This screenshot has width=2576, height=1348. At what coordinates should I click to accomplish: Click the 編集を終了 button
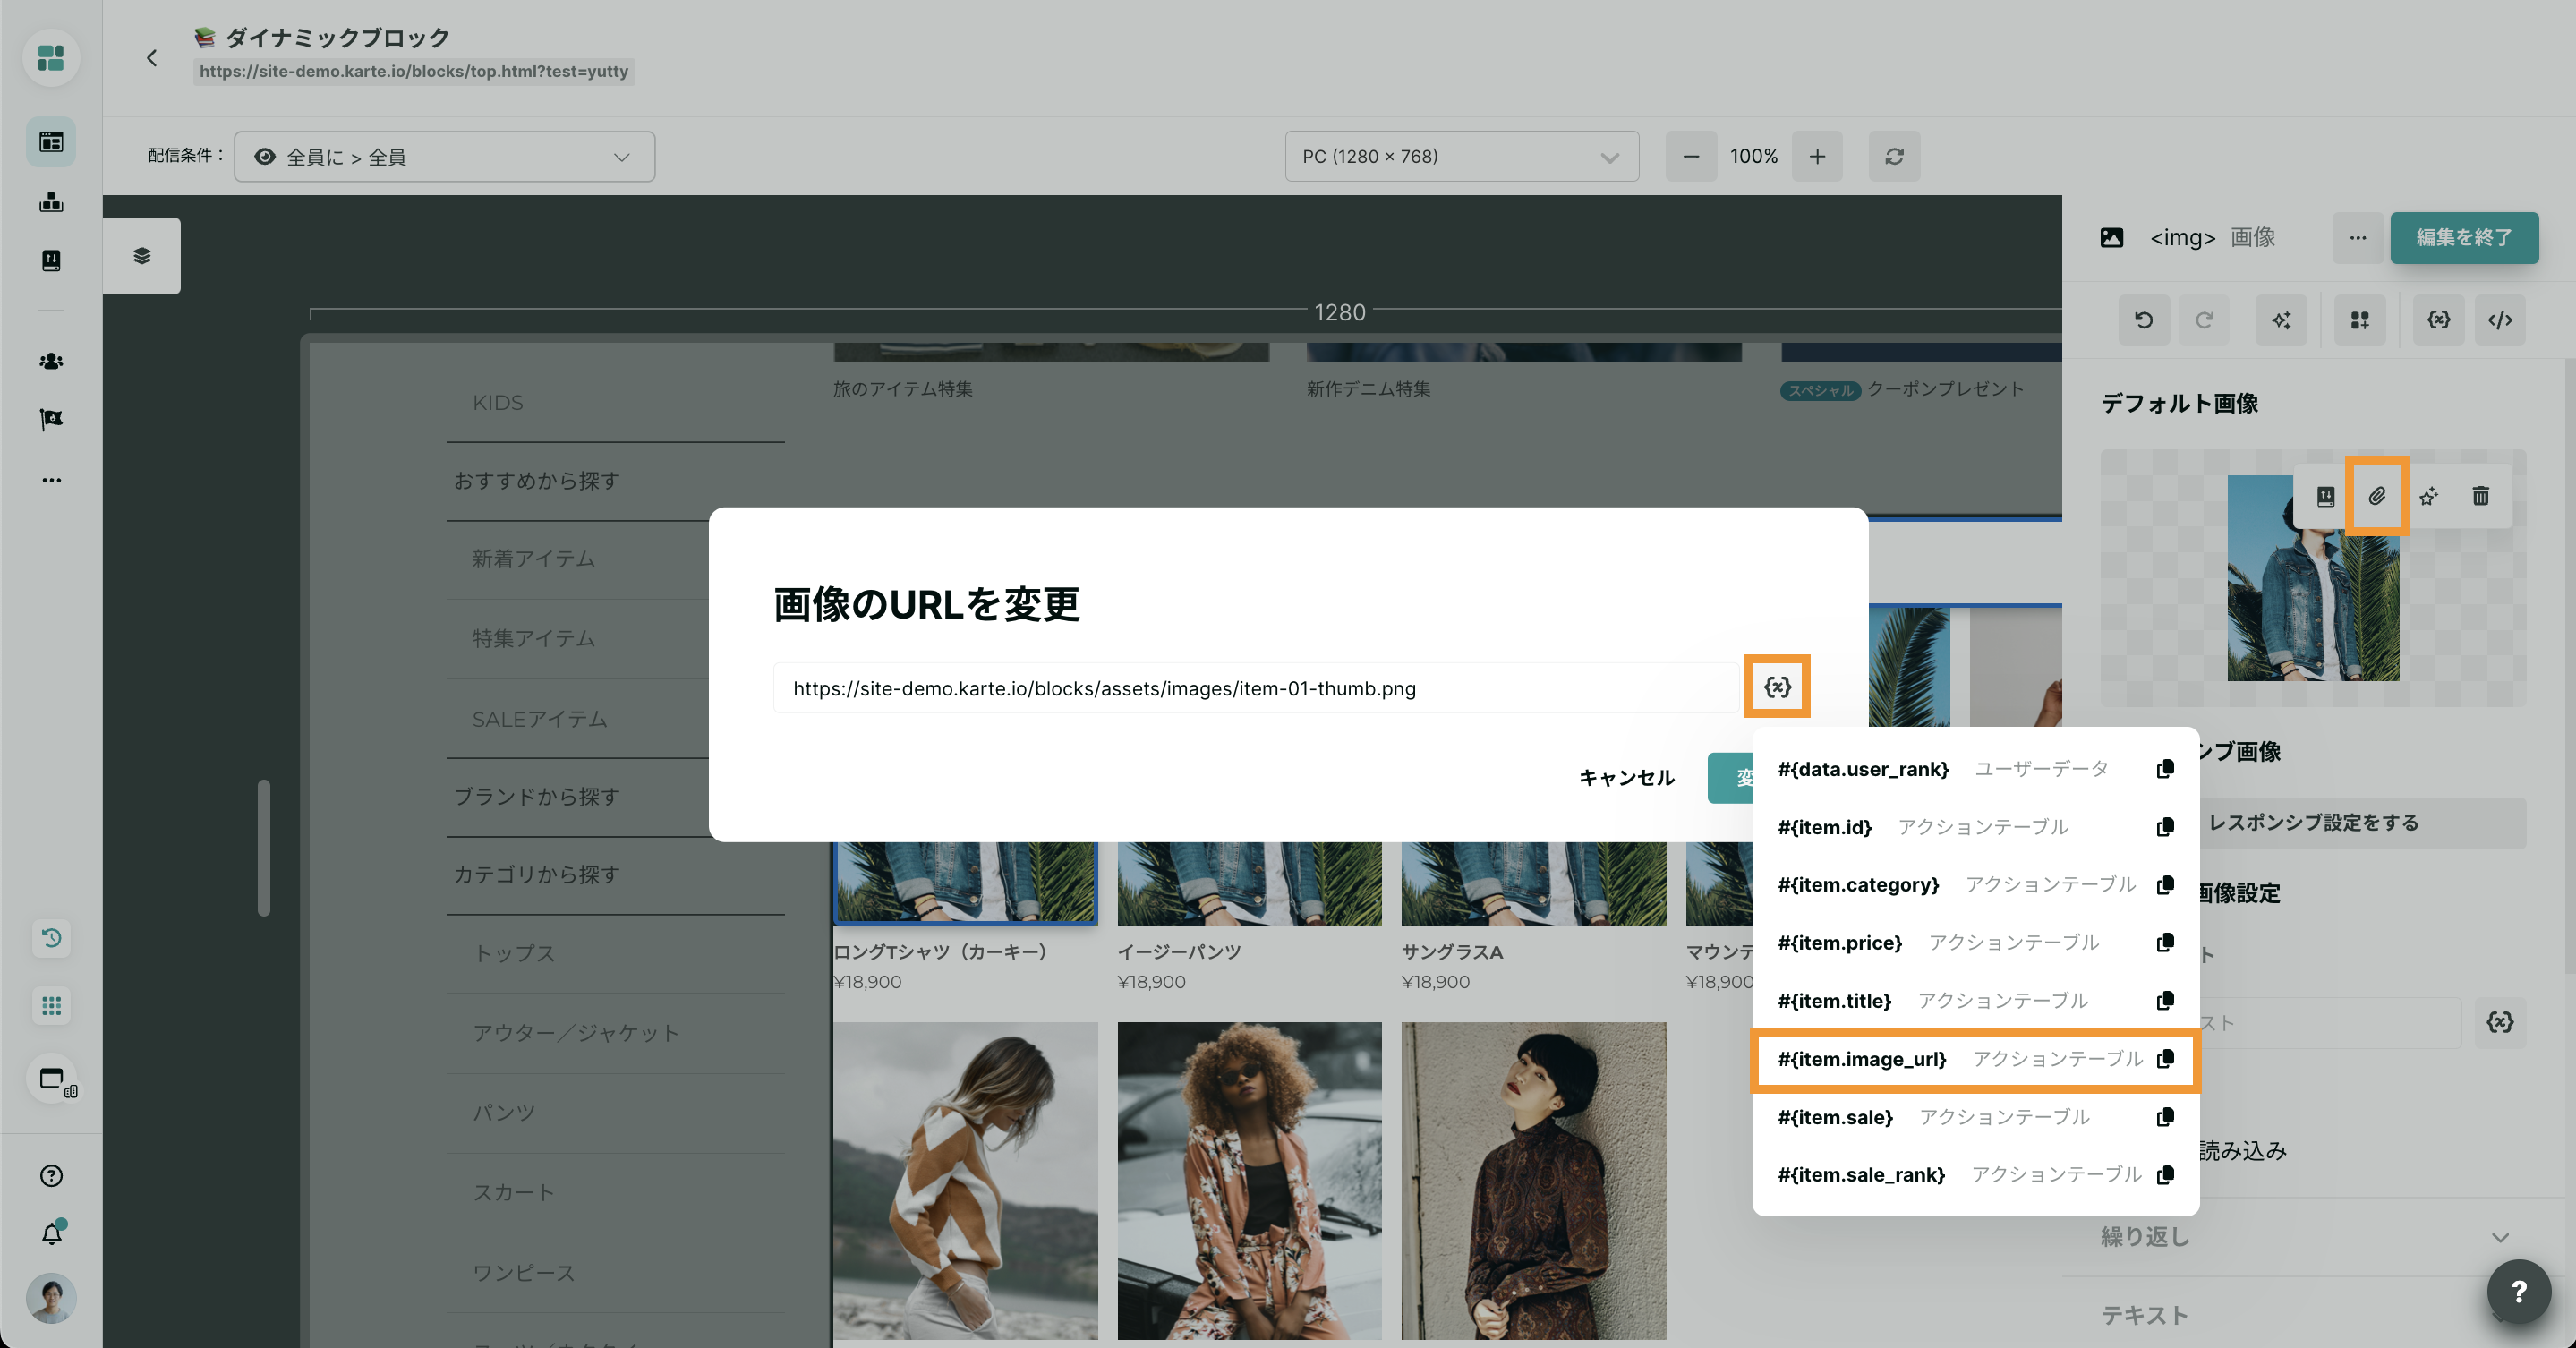(x=2463, y=237)
